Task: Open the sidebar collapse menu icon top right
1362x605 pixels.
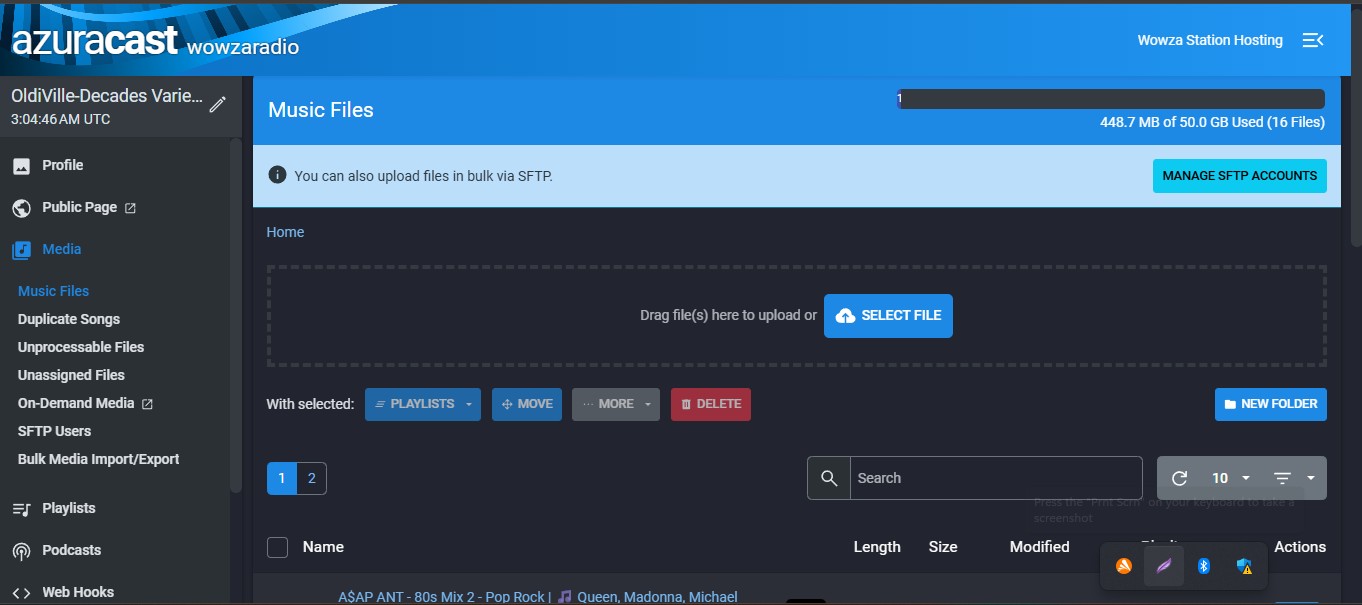Action: pos(1313,40)
